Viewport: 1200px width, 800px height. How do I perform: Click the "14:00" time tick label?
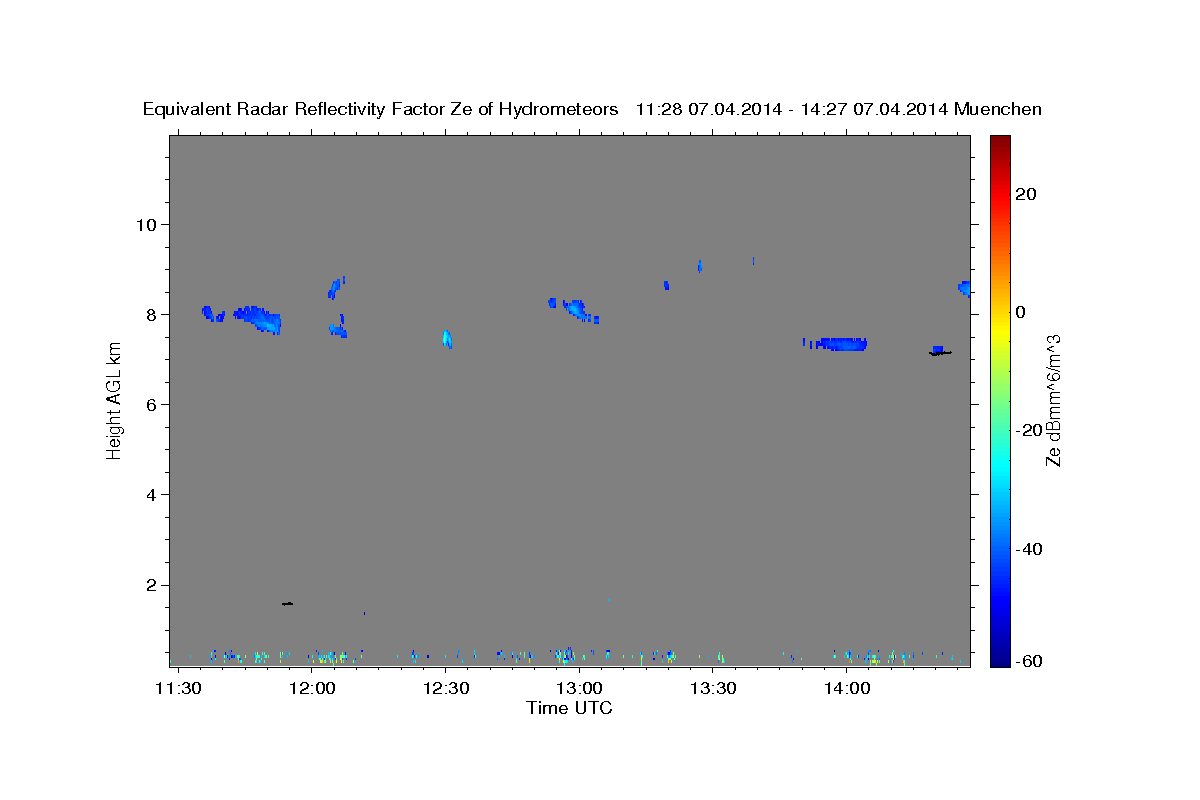pos(848,689)
